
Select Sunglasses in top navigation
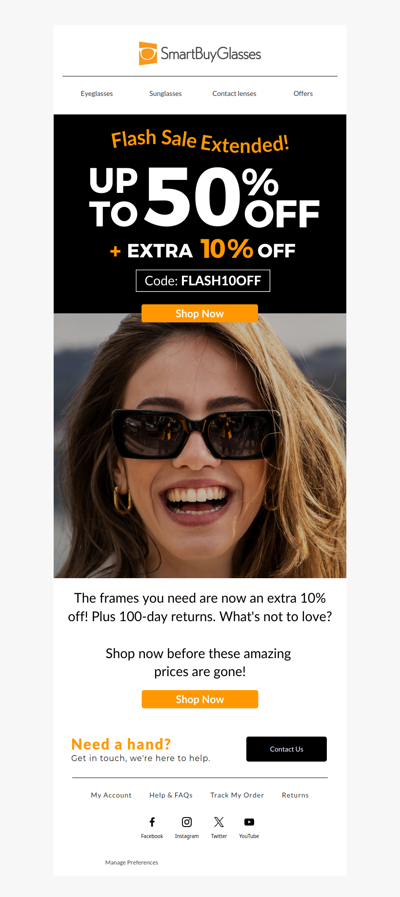[165, 94]
